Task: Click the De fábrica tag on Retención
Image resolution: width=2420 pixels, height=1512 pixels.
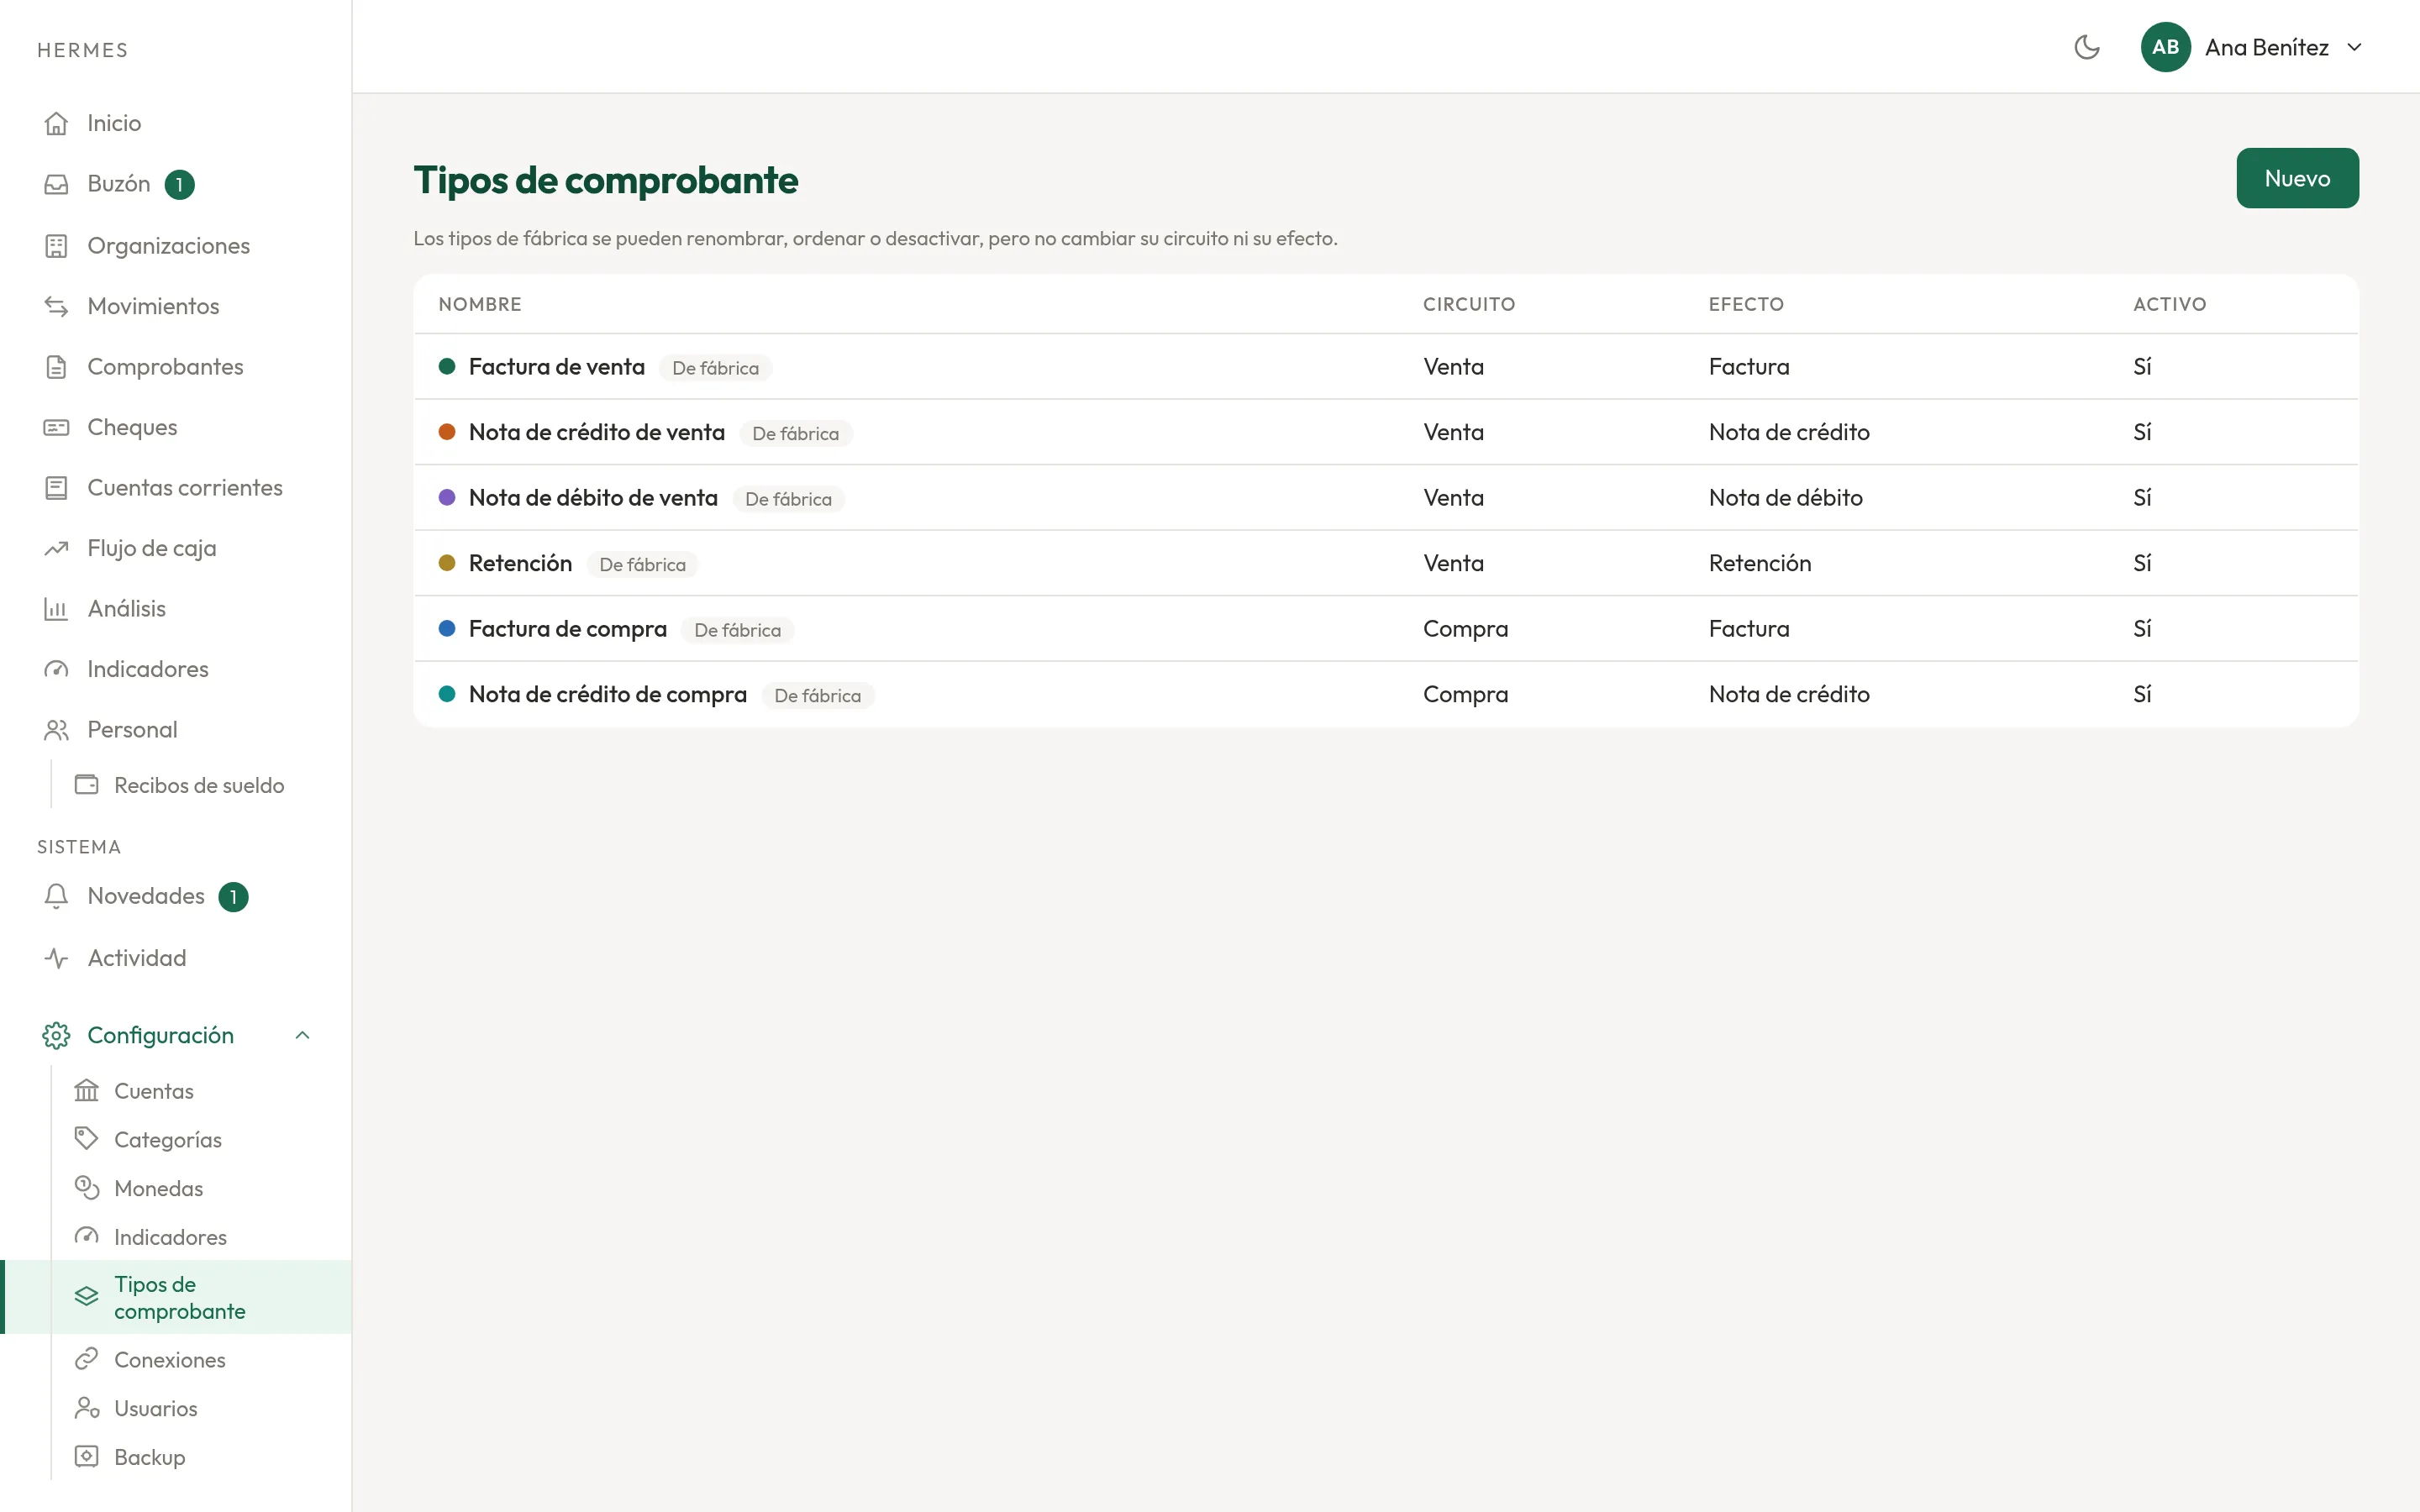Action: coord(642,565)
